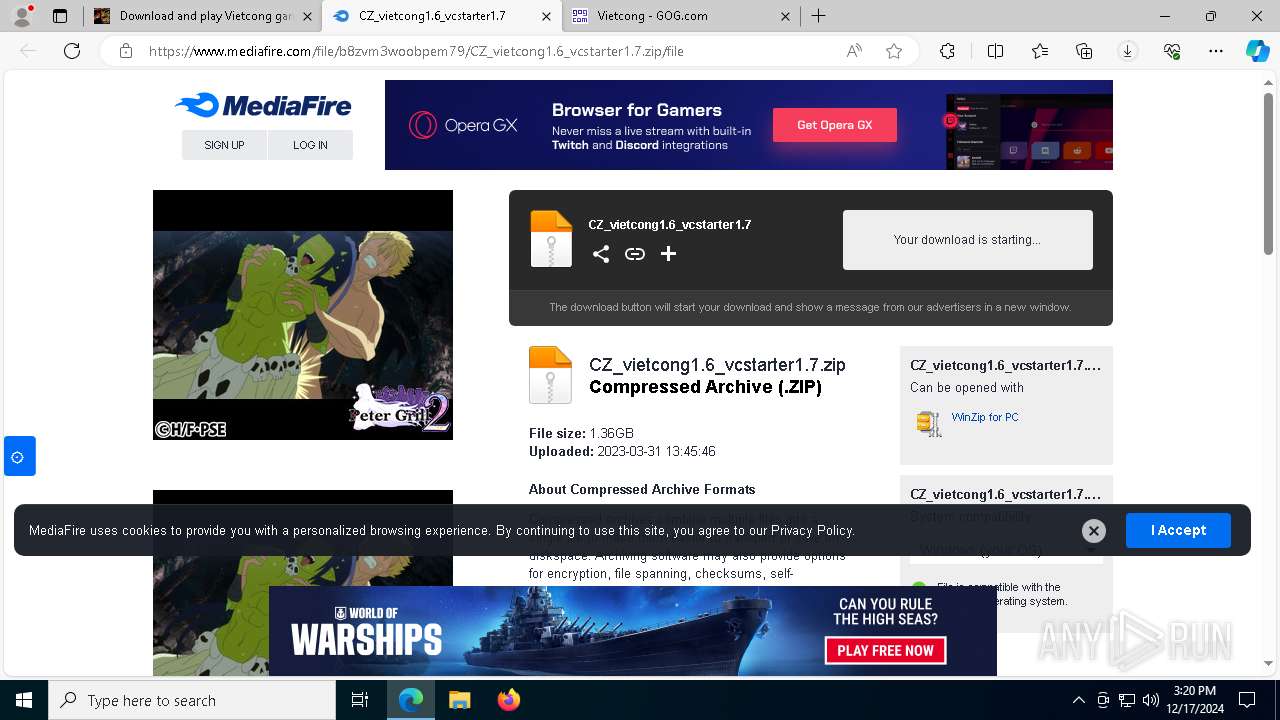
Task: Click the SIGN UP button
Action: pos(224,145)
